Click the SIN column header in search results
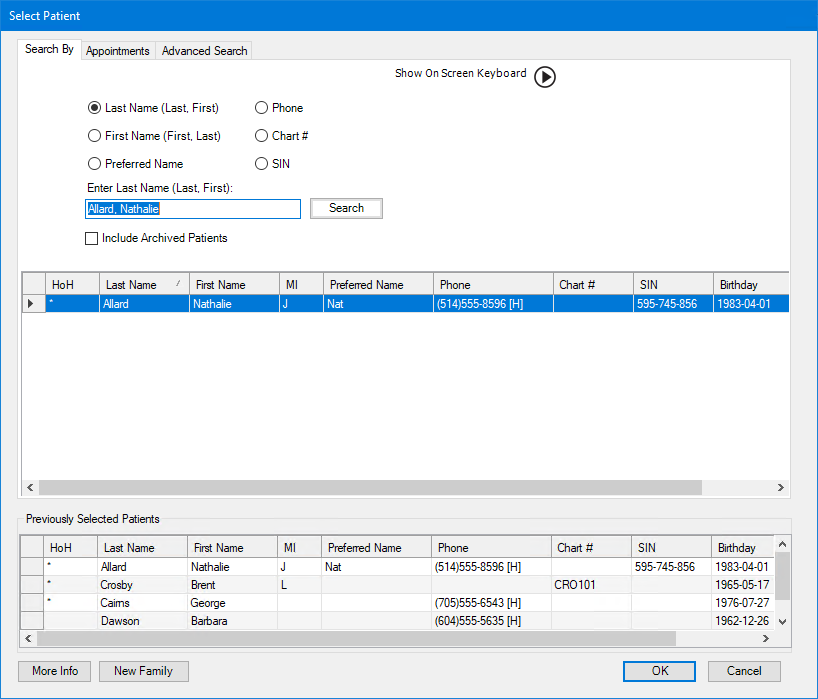This screenshot has height=699, width=818. [673, 285]
